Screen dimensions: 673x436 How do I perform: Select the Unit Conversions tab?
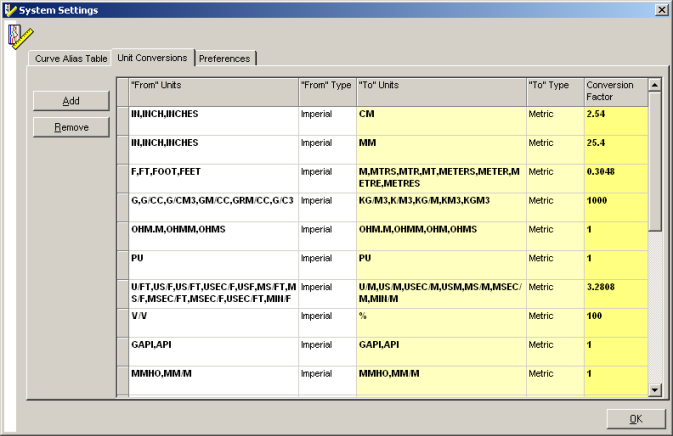[152, 58]
